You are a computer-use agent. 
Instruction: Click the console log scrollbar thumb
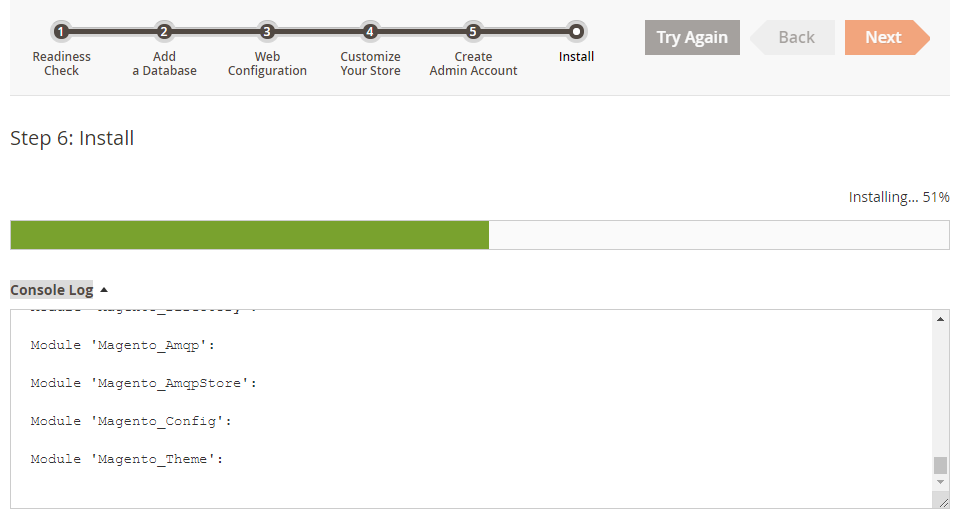(x=940, y=465)
